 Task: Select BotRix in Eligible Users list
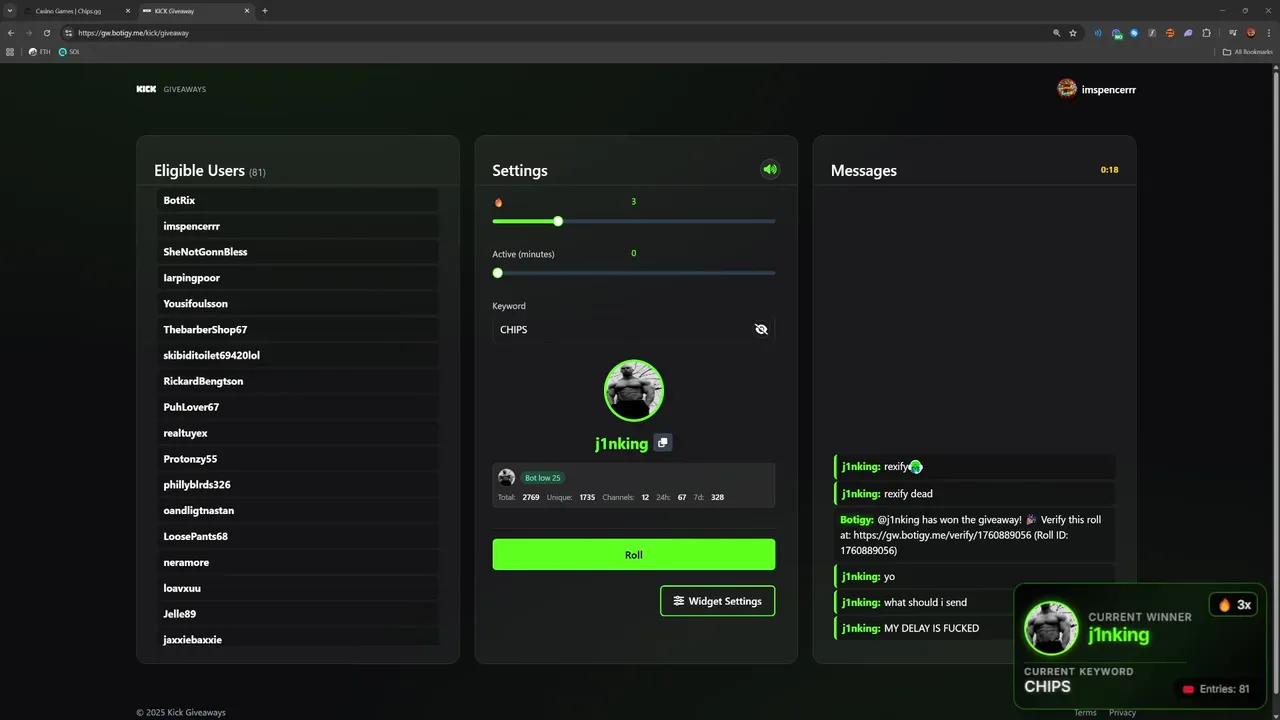(297, 200)
